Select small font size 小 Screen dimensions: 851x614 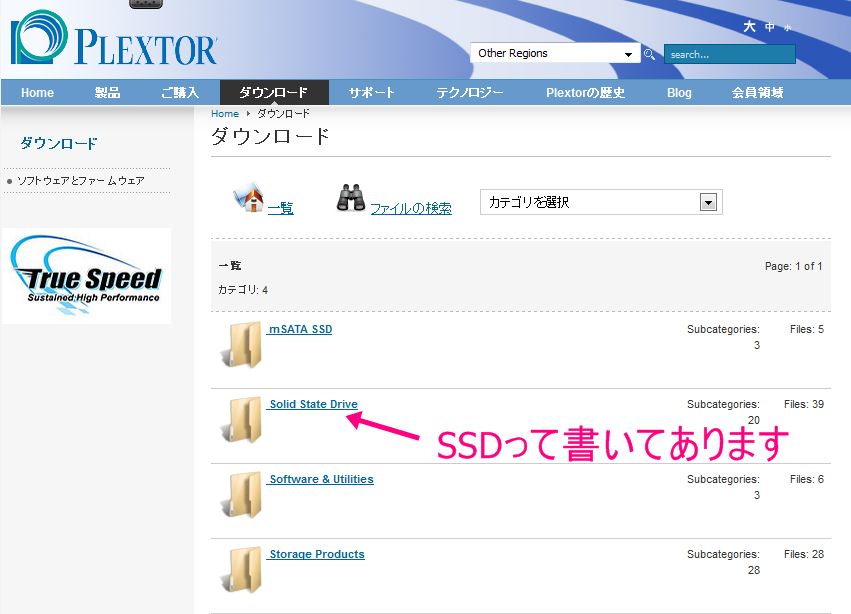point(788,28)
